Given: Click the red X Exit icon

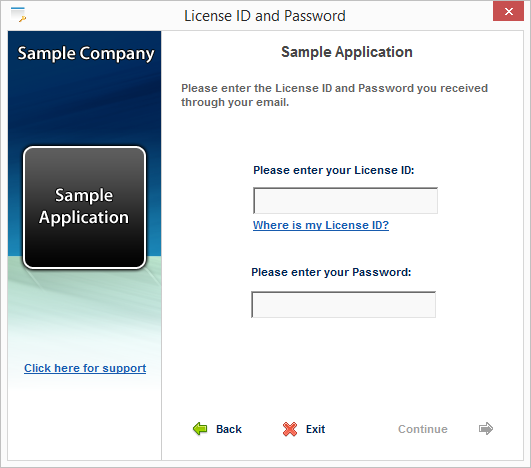Looking at the screenshot, I should (x=290, y=429).
